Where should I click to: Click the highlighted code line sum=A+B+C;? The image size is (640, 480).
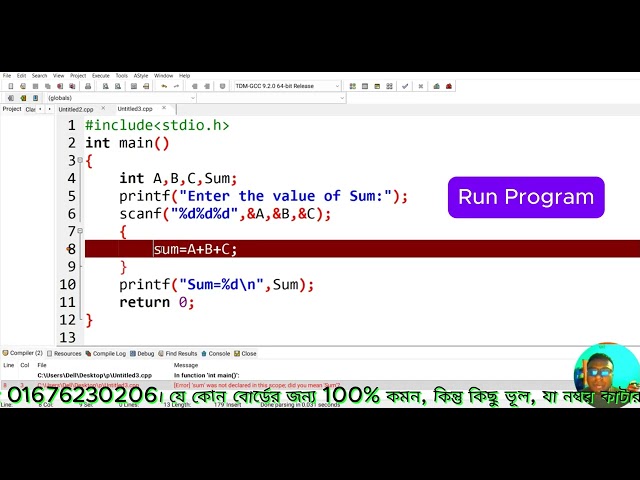click(362, 249)
